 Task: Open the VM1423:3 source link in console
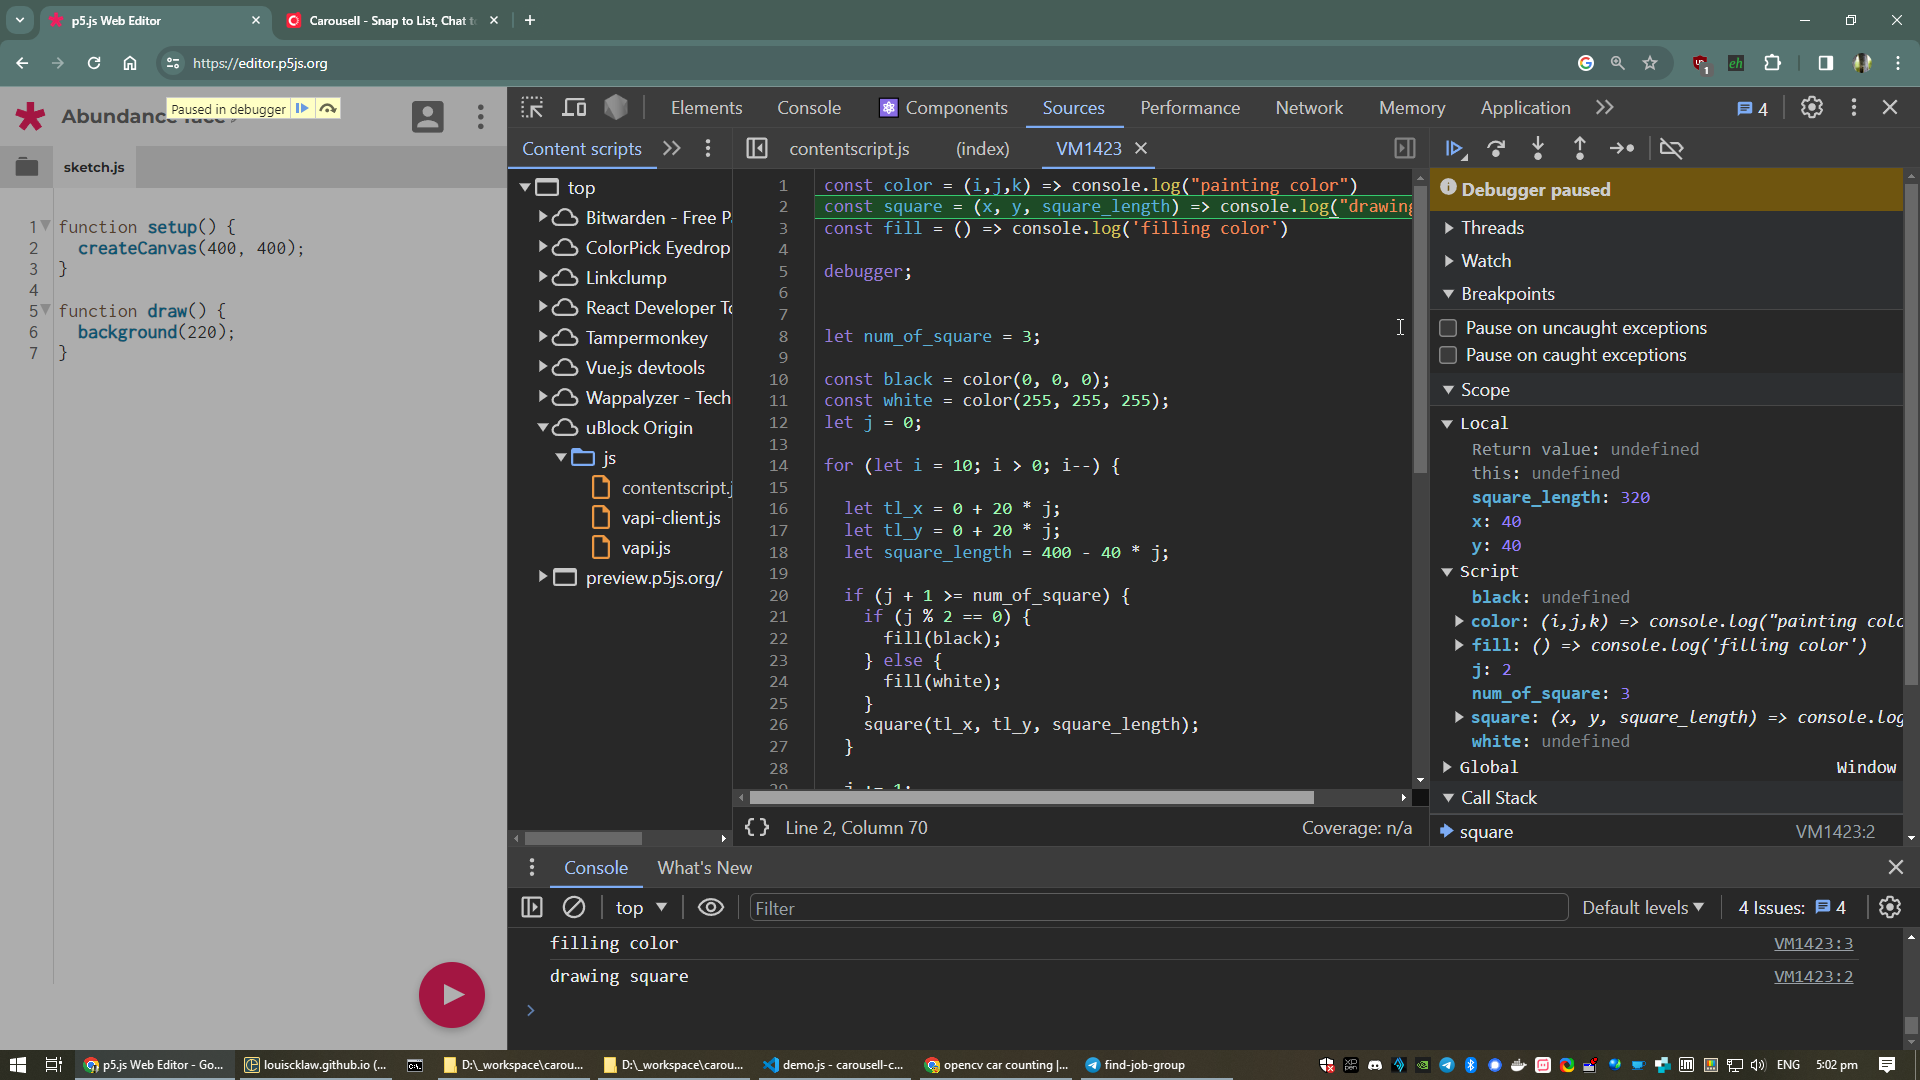click(x=1813, y=944)
